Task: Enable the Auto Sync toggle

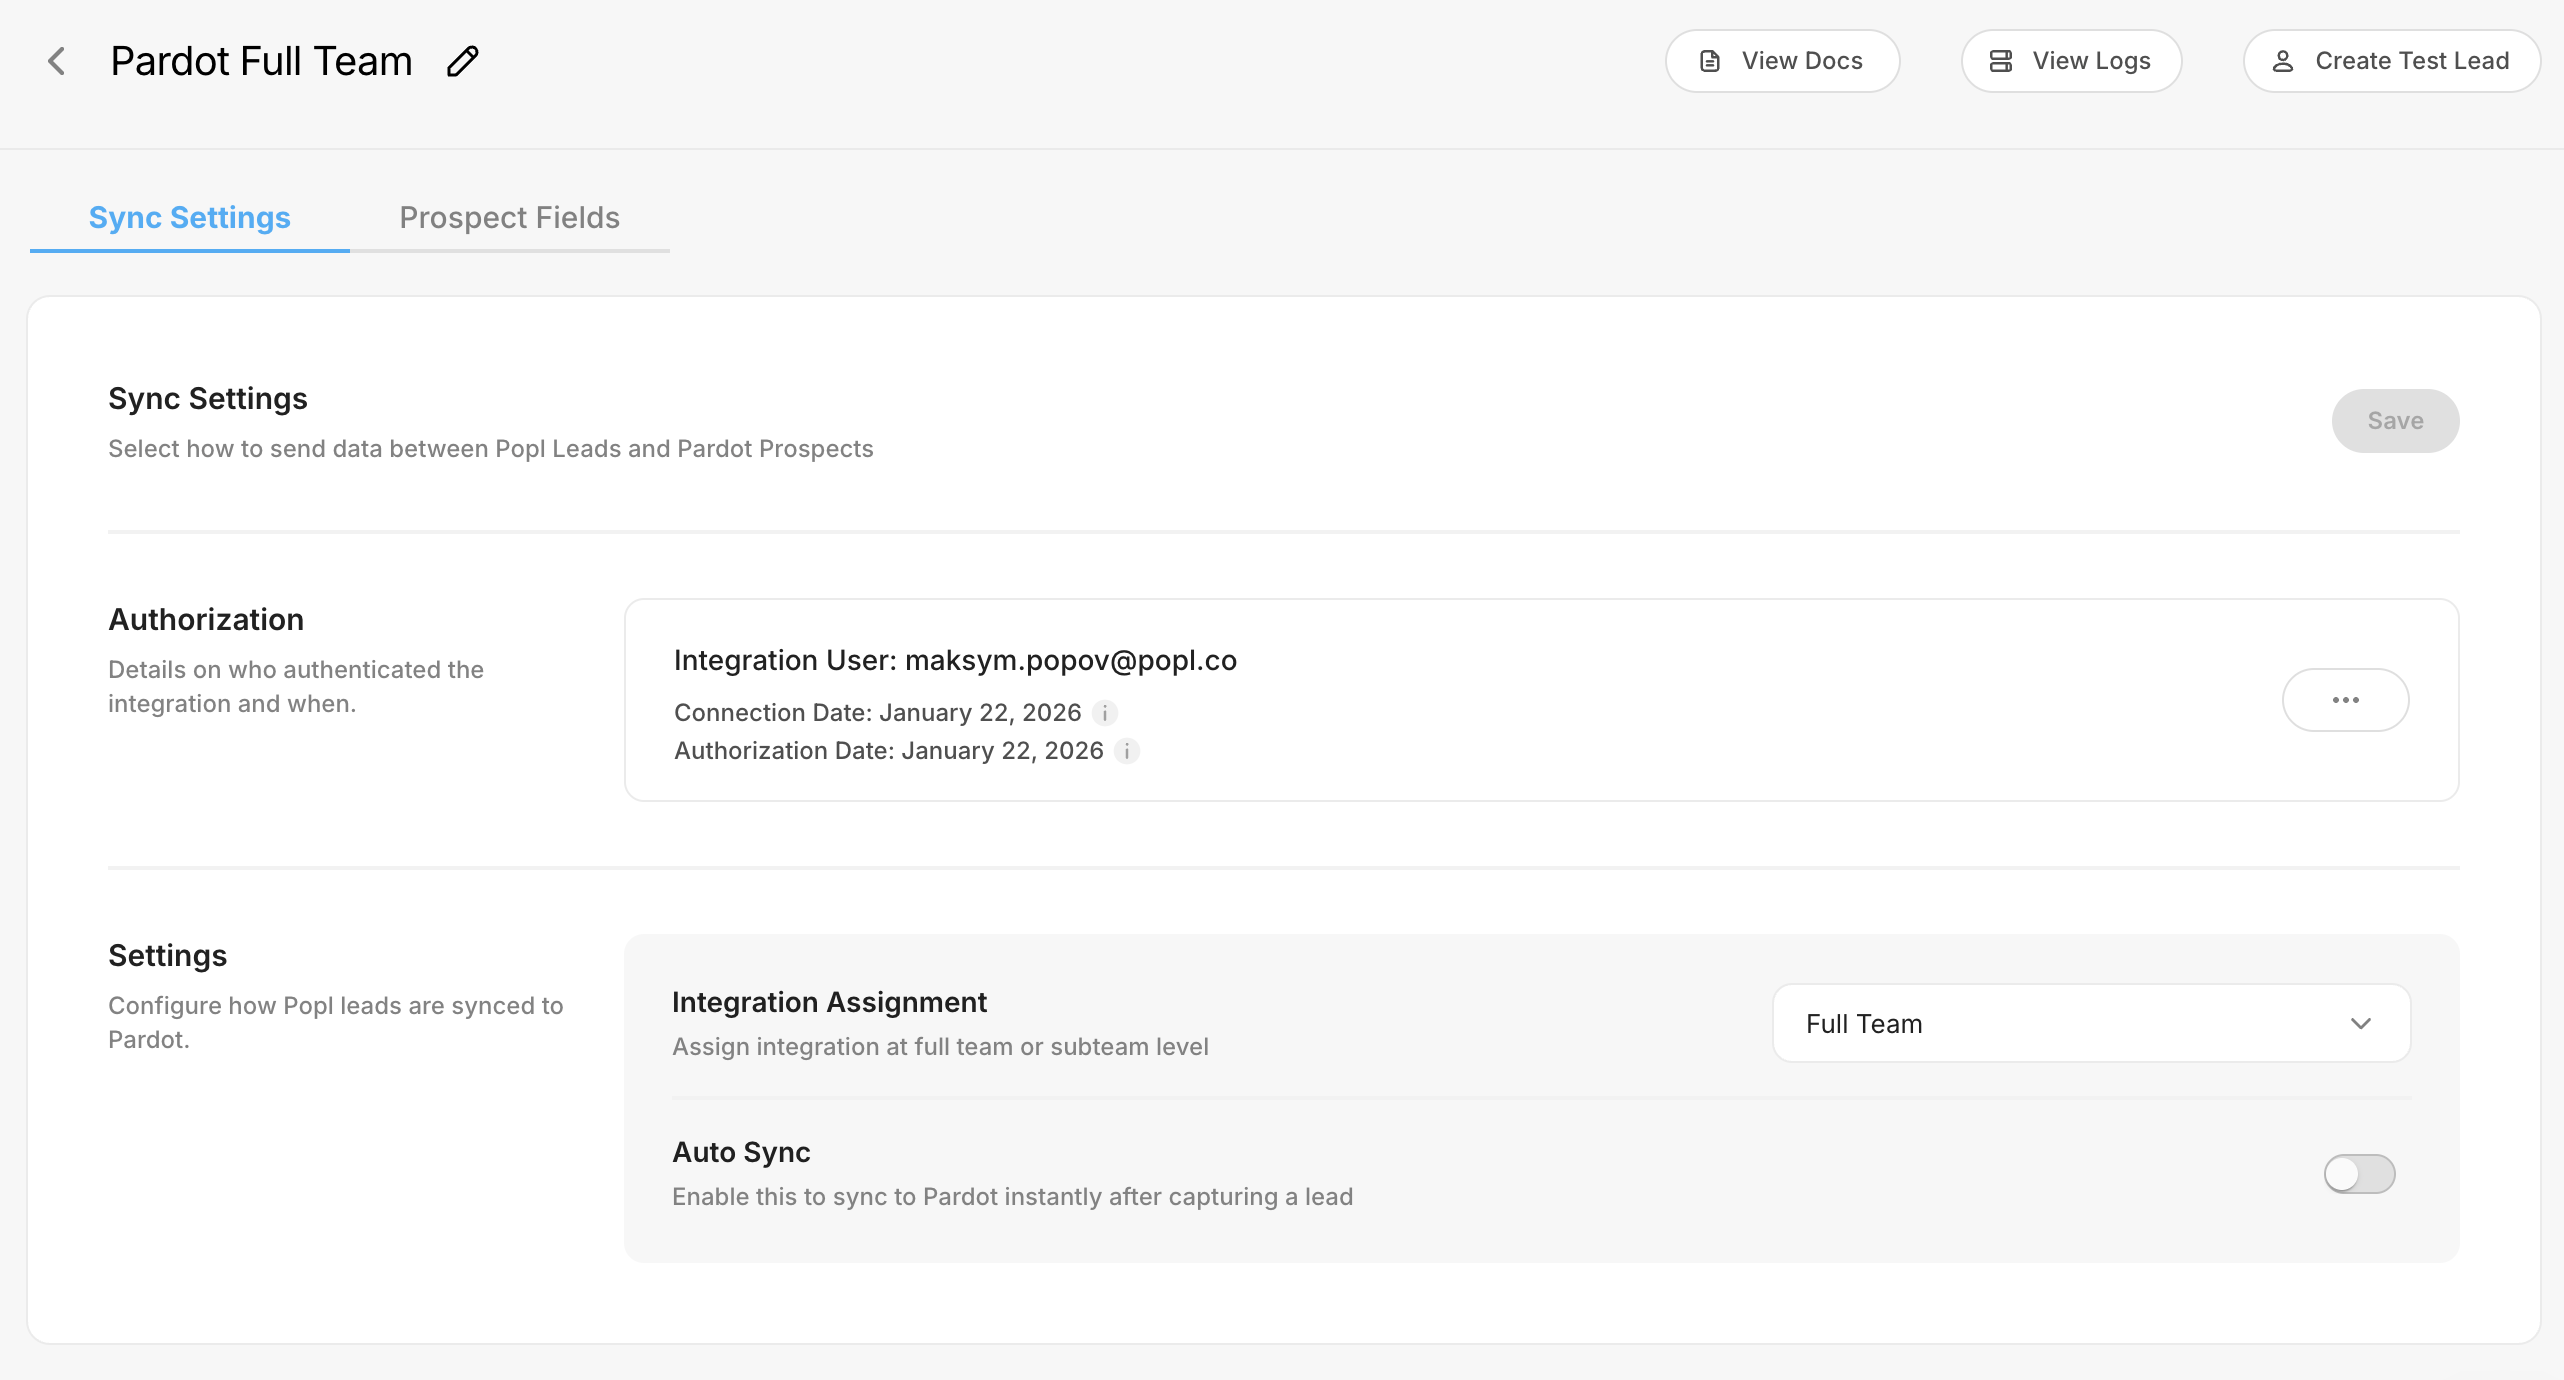Action: point(2359,1174)
